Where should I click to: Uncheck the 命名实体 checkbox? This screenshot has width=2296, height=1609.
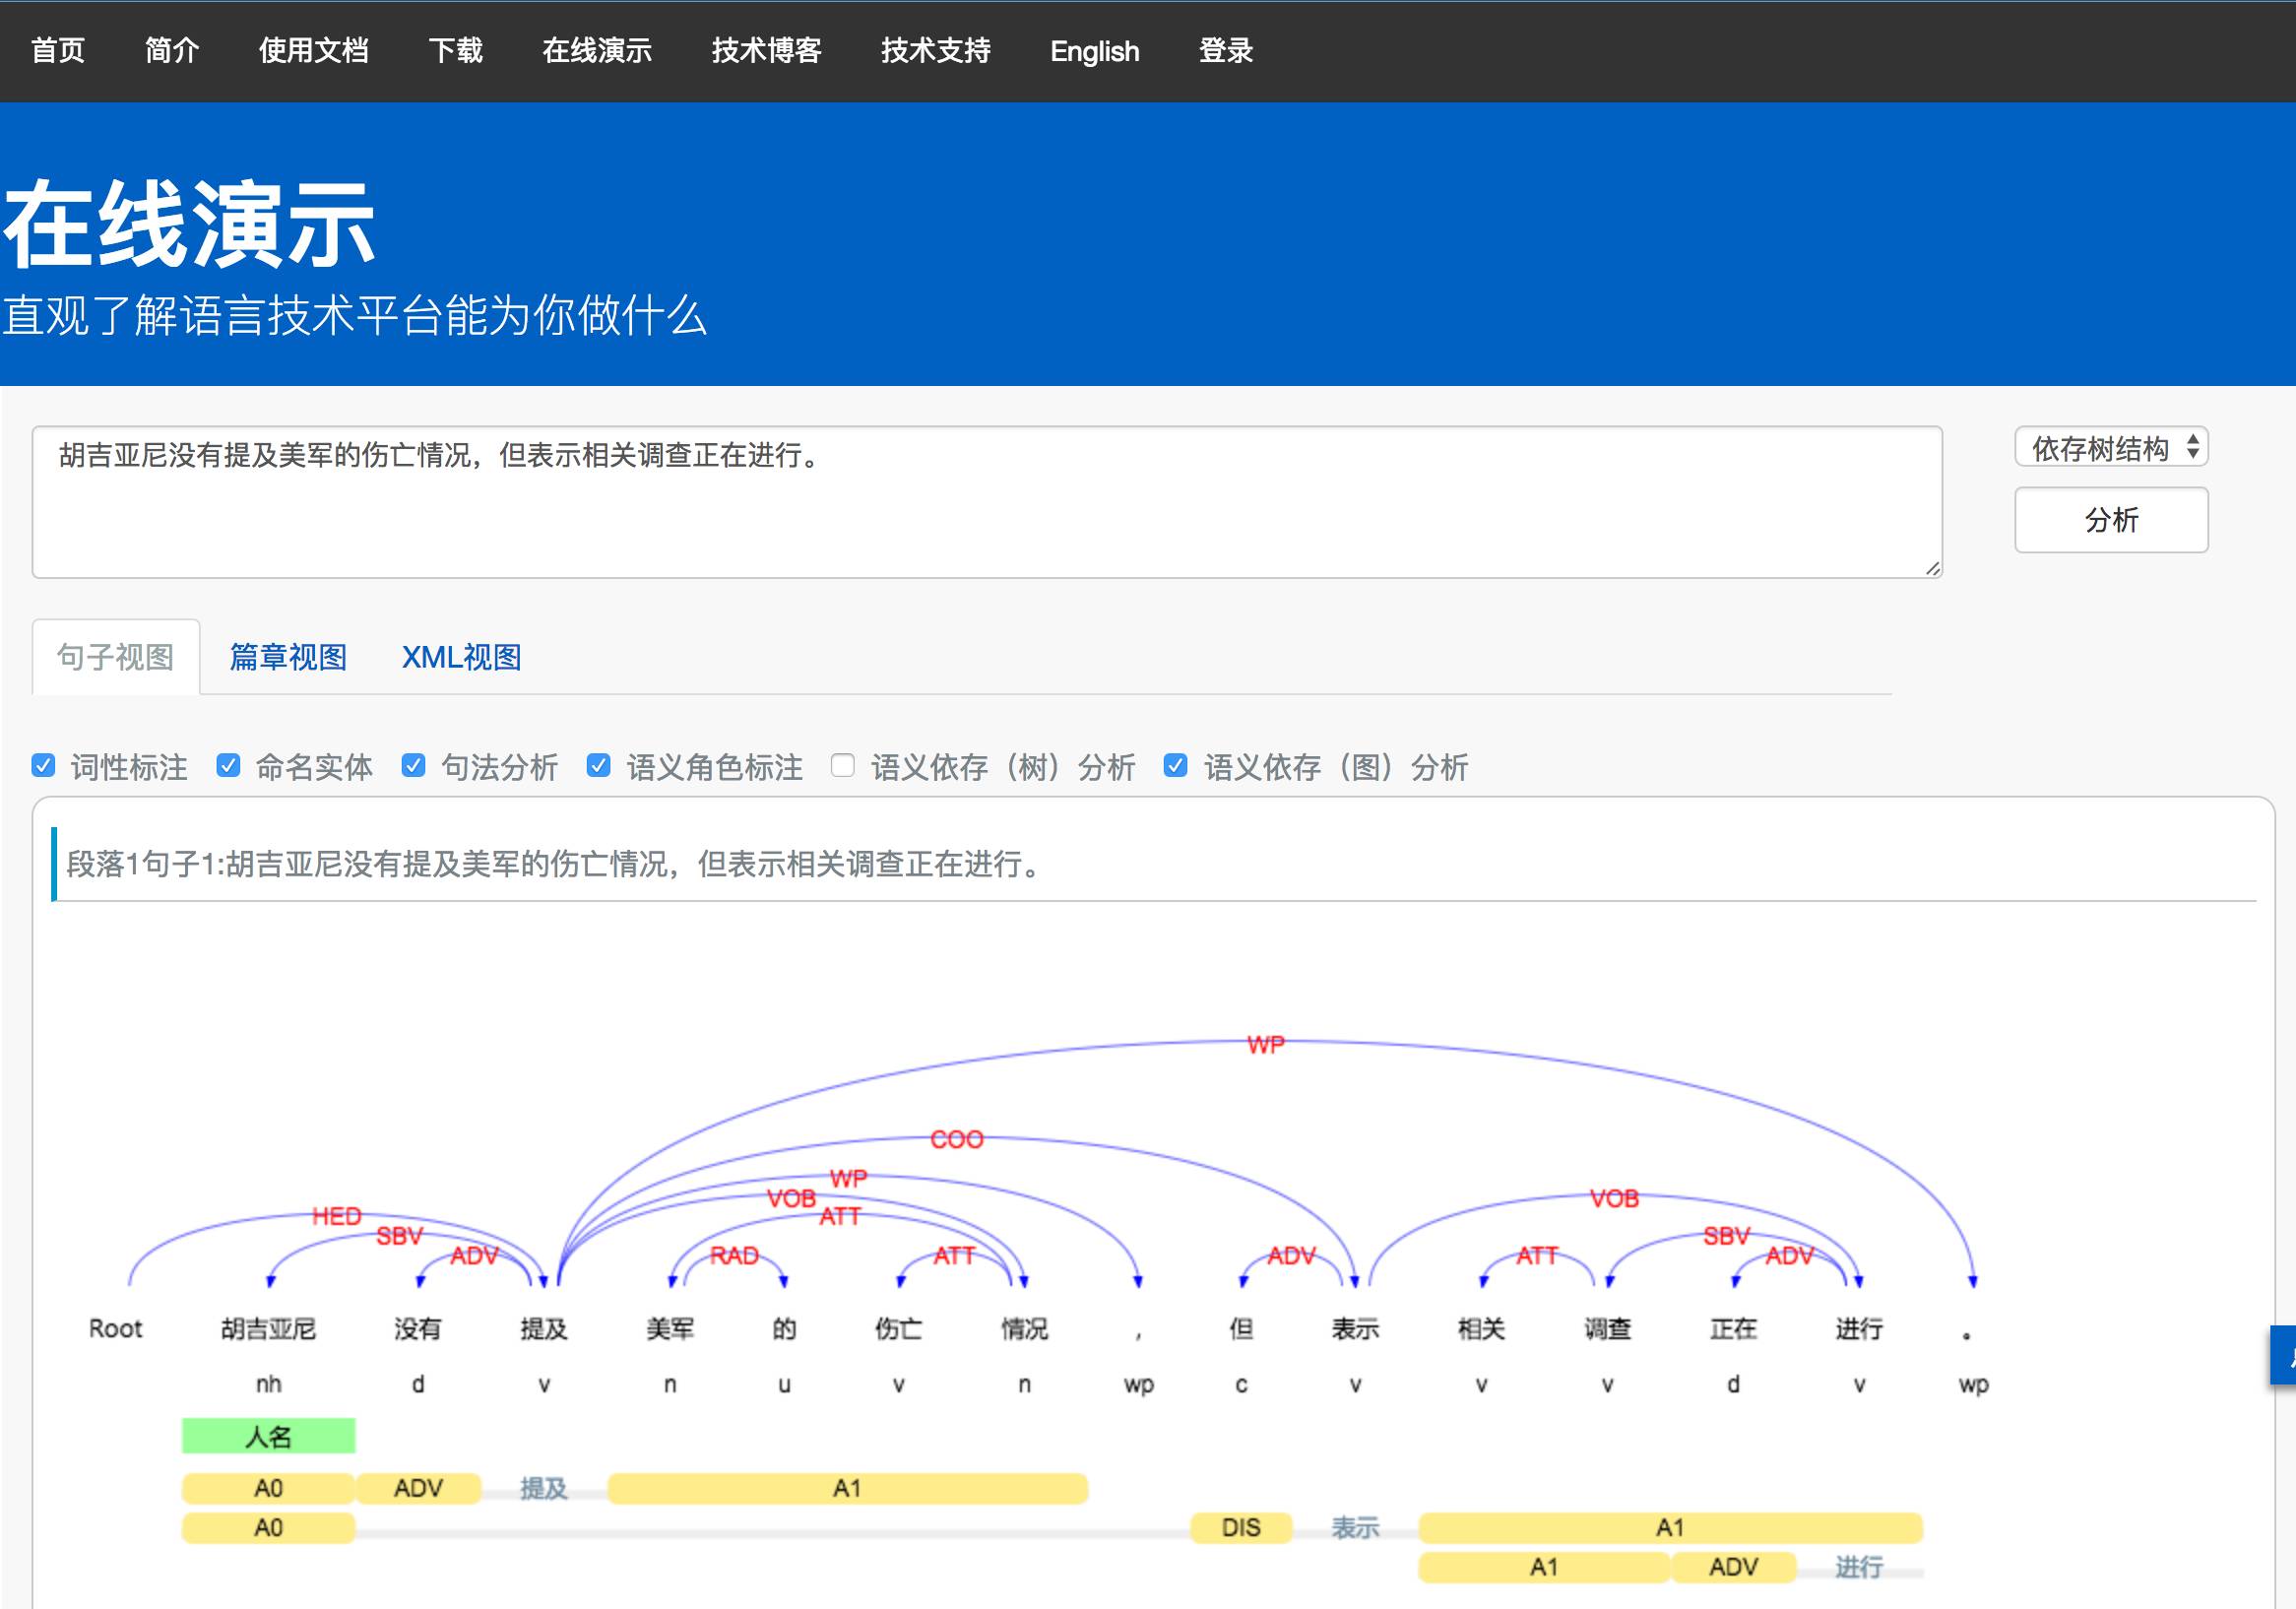tap(228, 766)
